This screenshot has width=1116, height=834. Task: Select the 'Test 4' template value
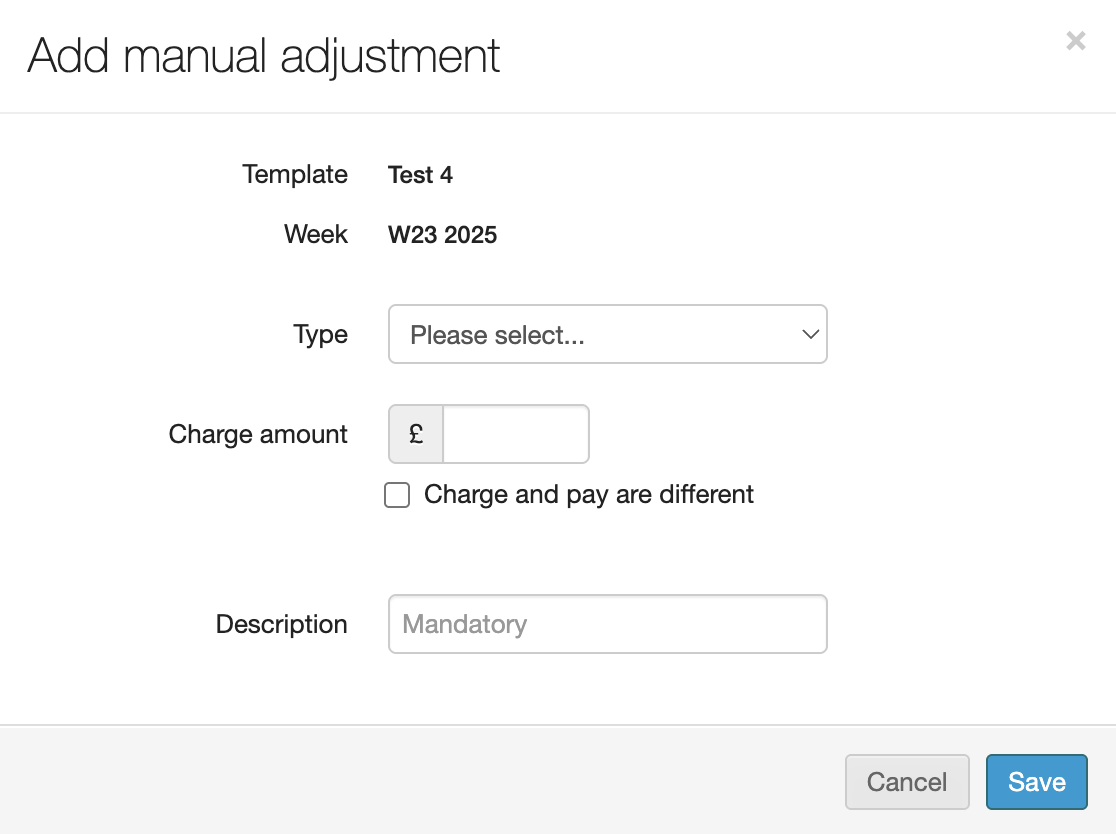(x=420, y=175)
